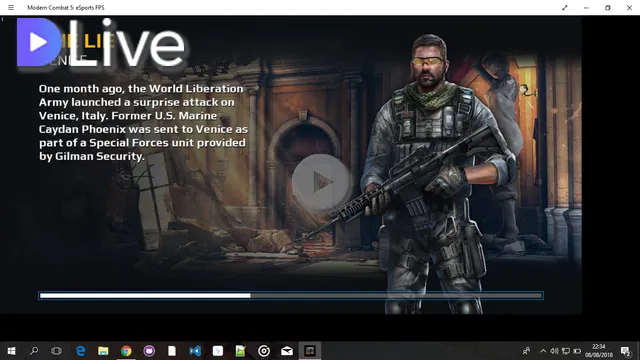Close the Modern Combat 5 window

click(629, 8)
